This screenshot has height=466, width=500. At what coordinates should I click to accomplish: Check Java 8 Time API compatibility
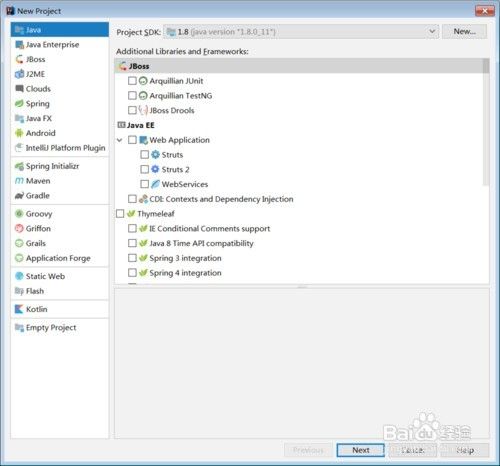132,243
